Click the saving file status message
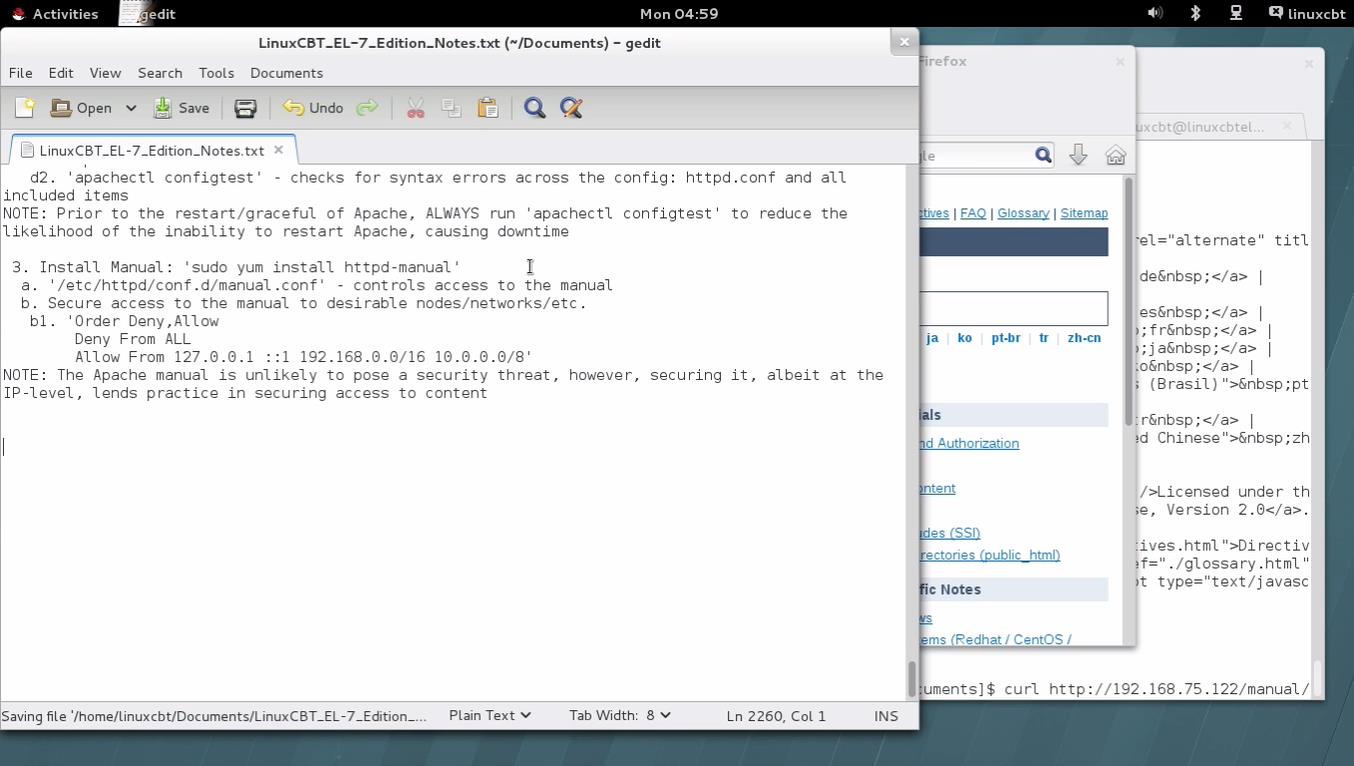Viewport: 1354px width, 766px height. click(214, 716)
